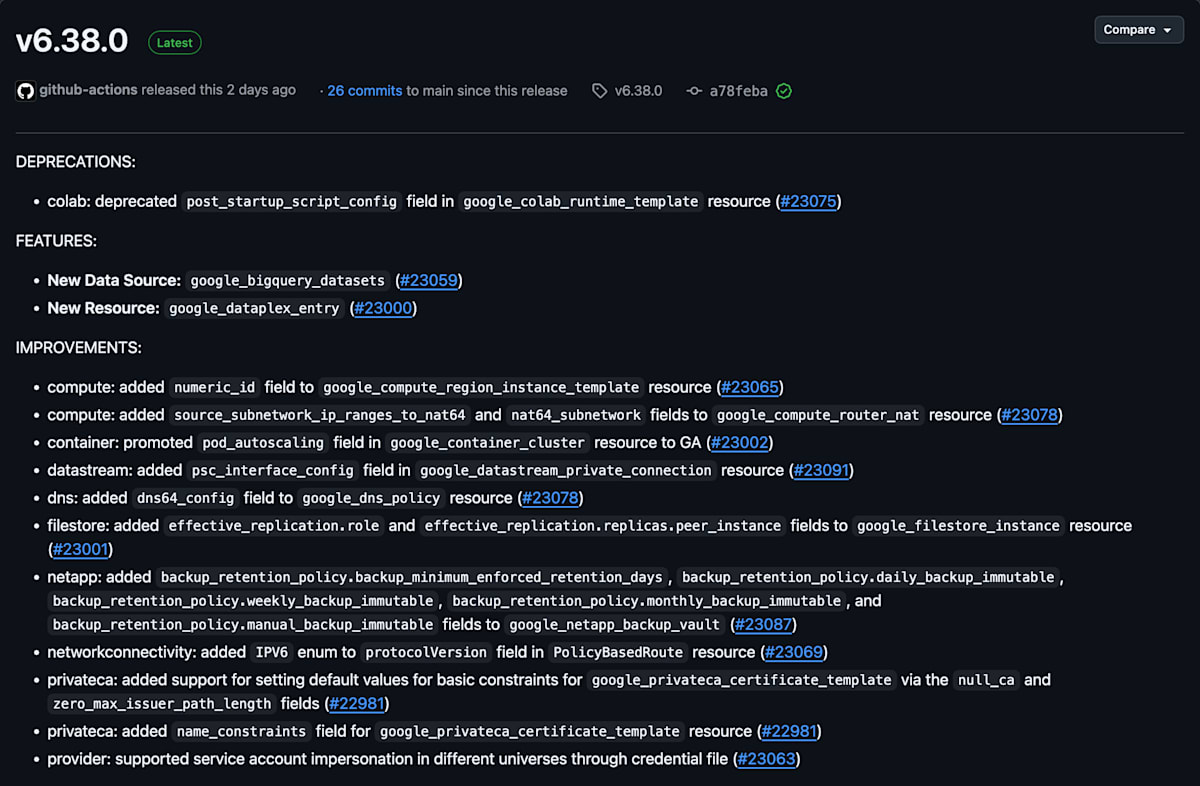This screenshot has width=1200, height=786.
Task: Click google_datastream_private_connection code text
Action: [566, 470]
